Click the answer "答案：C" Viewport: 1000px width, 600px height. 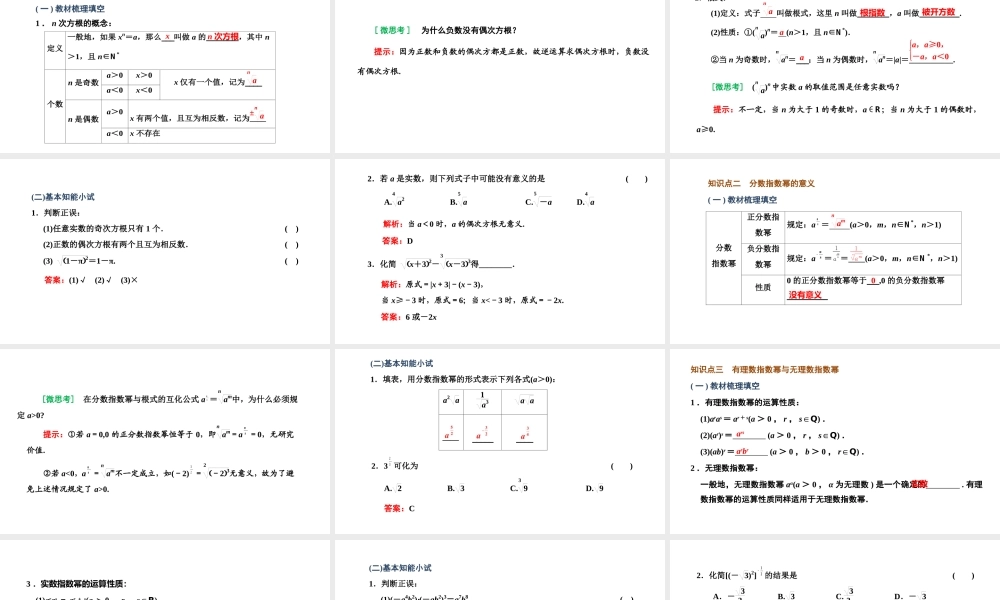click(x=399, y=508)
